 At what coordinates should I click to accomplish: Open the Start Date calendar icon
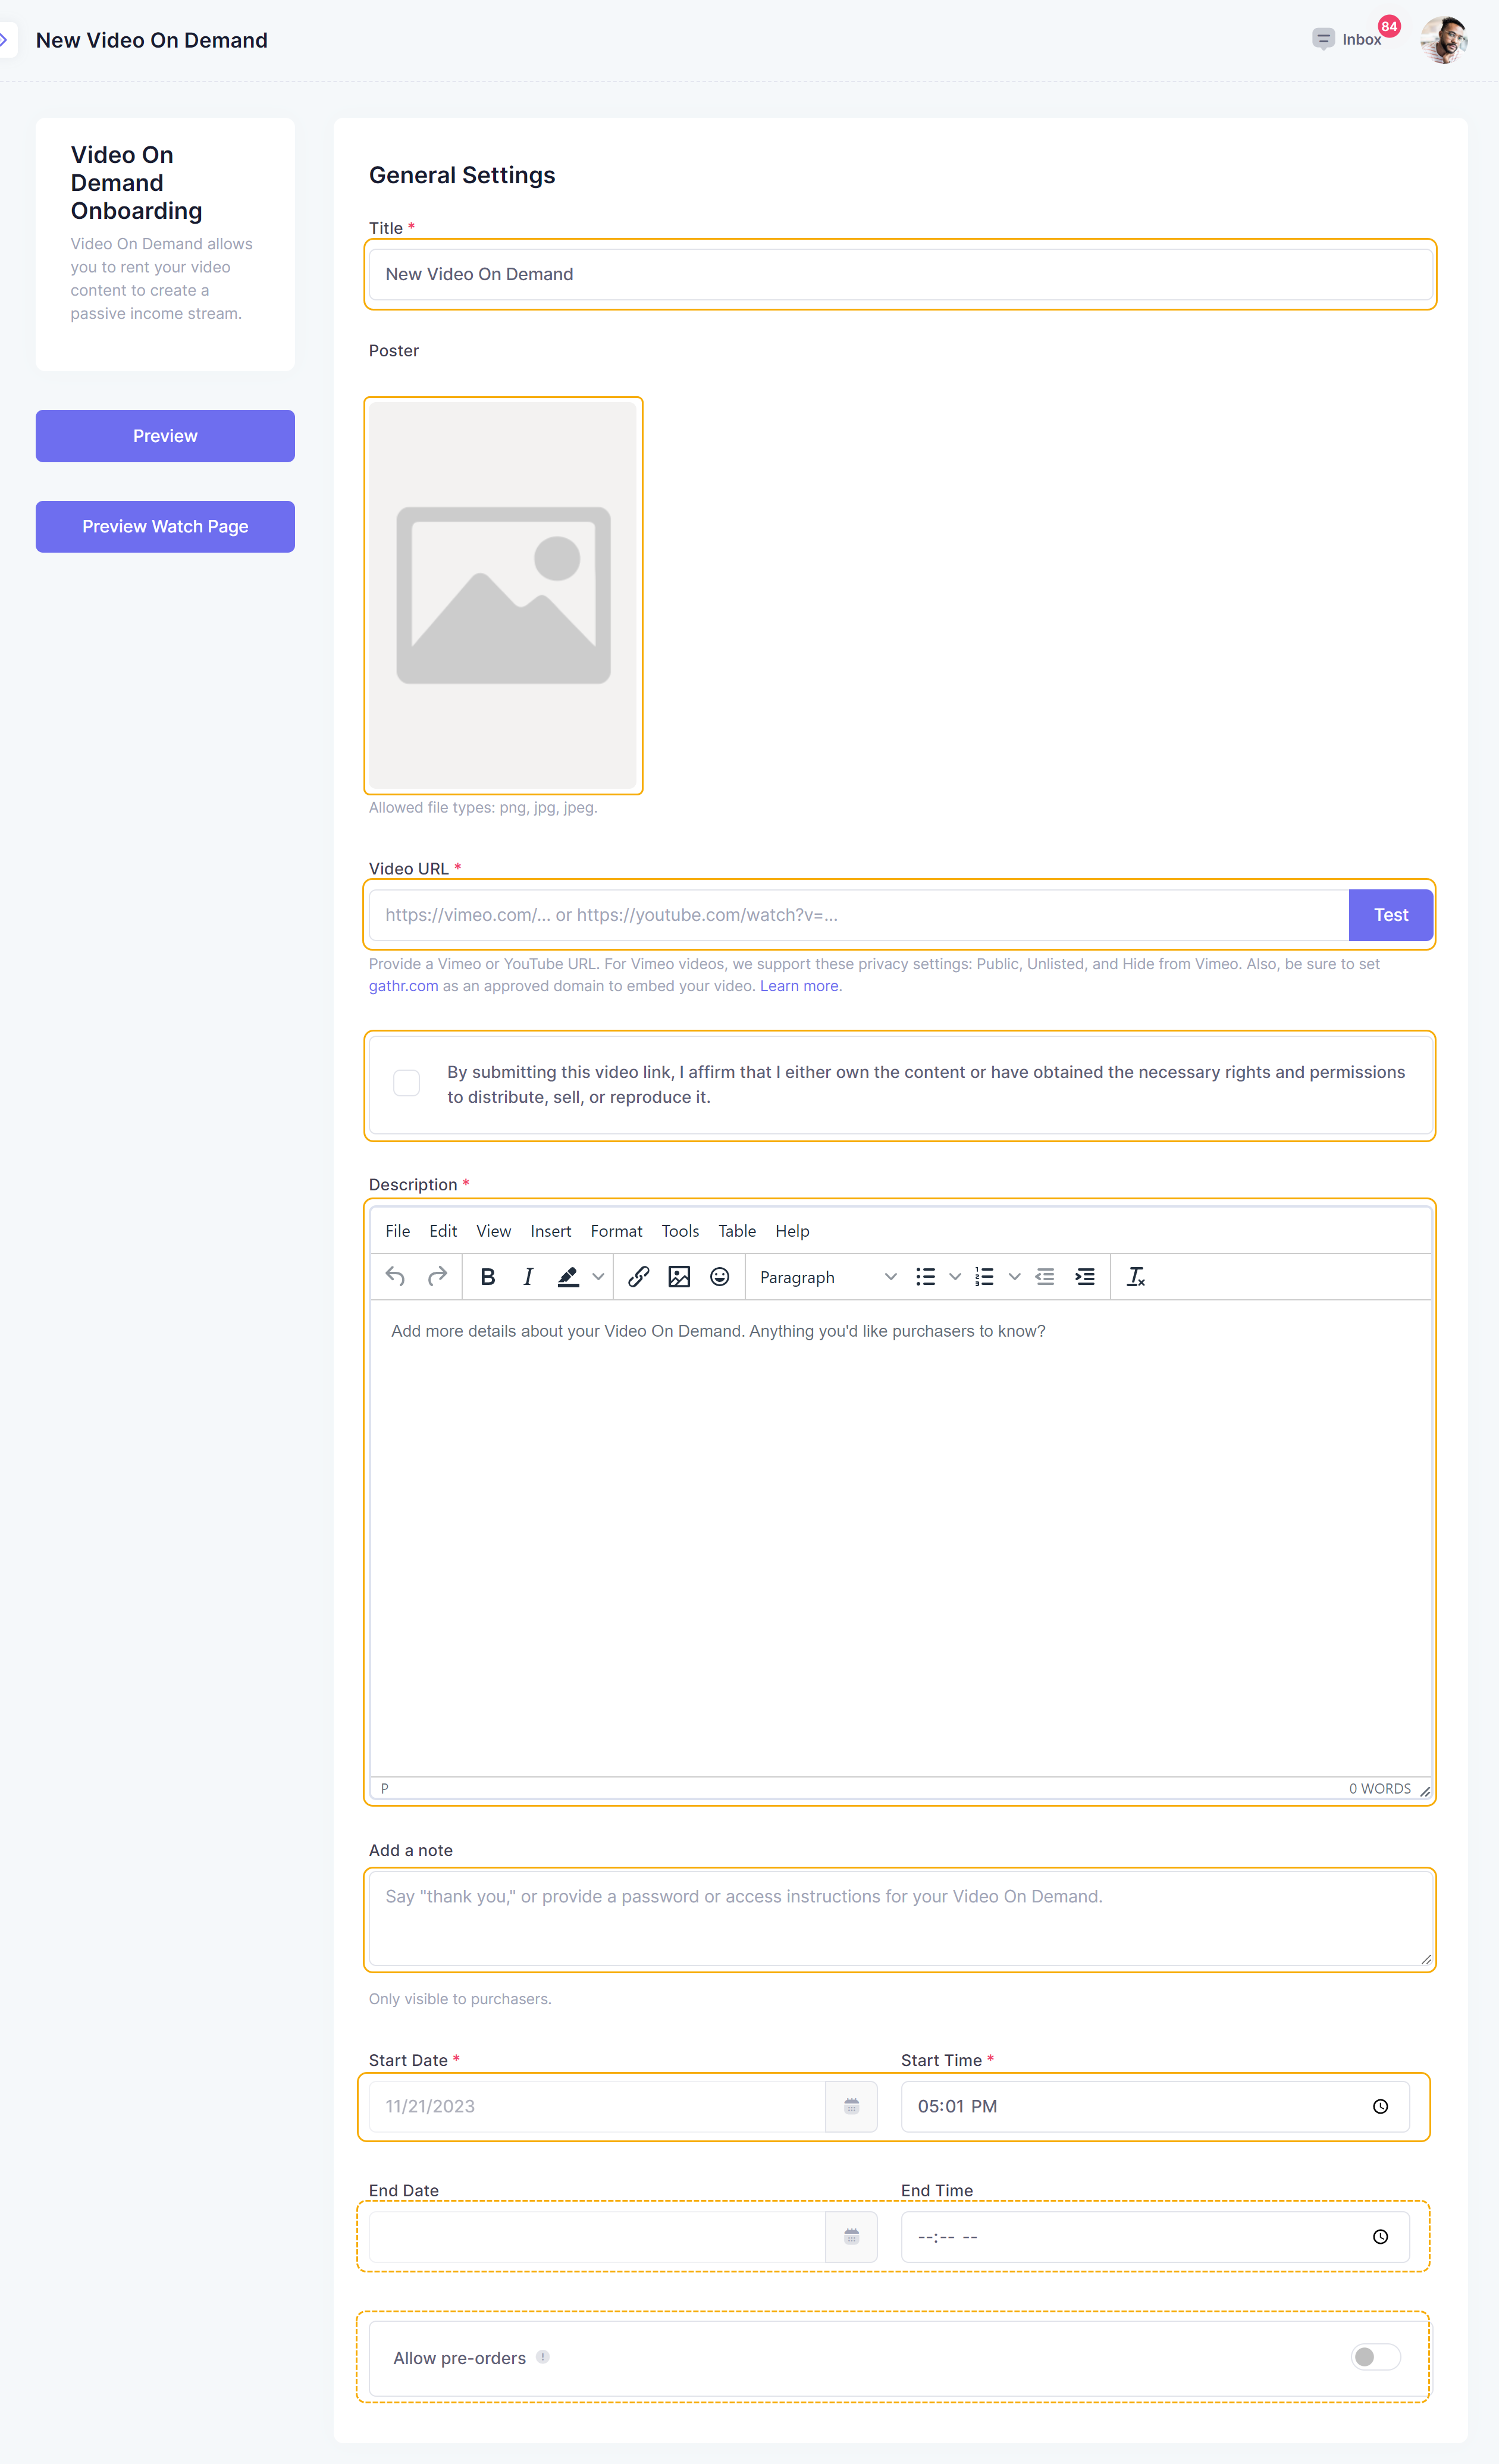click(851, 2106)
